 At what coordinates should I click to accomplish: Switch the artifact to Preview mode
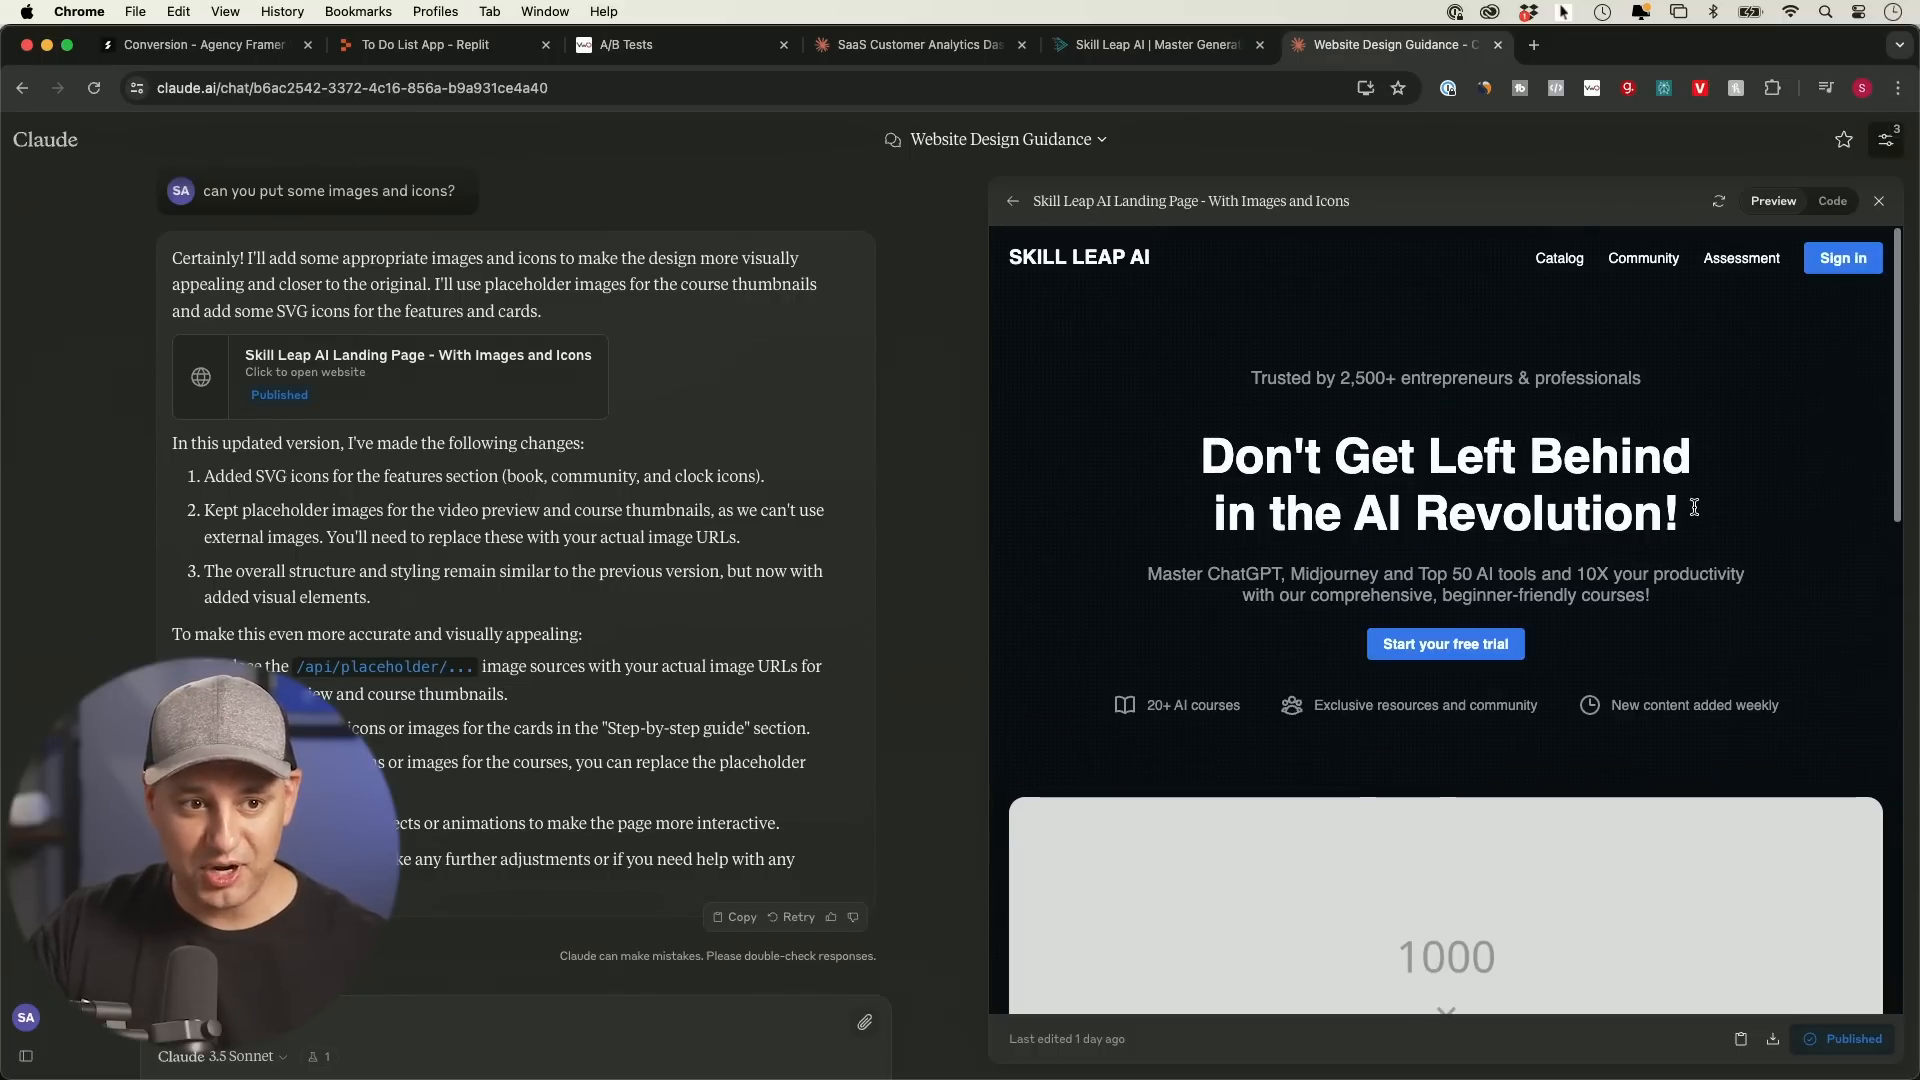click(x=1773, y=201)
